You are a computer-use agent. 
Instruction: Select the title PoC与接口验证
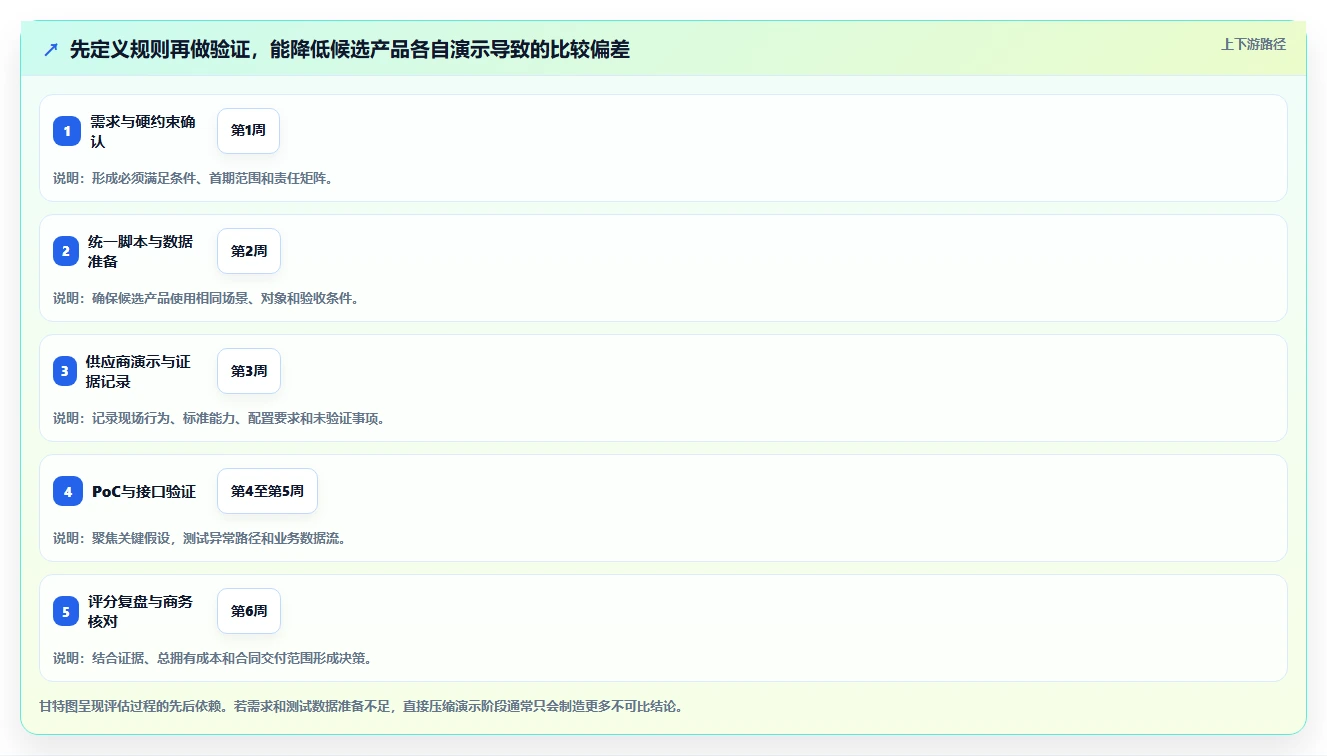coord(144,491)
